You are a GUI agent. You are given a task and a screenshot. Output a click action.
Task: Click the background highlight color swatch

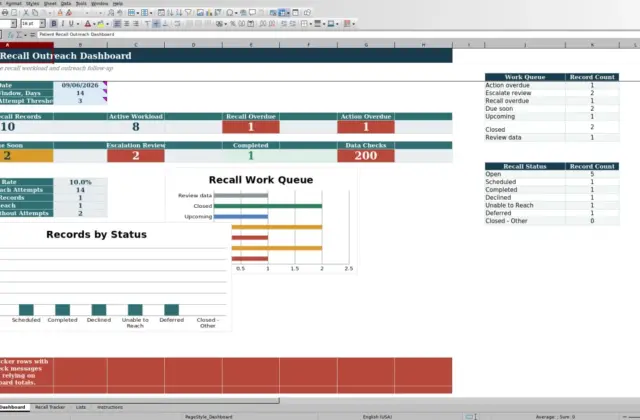(101, 24)
